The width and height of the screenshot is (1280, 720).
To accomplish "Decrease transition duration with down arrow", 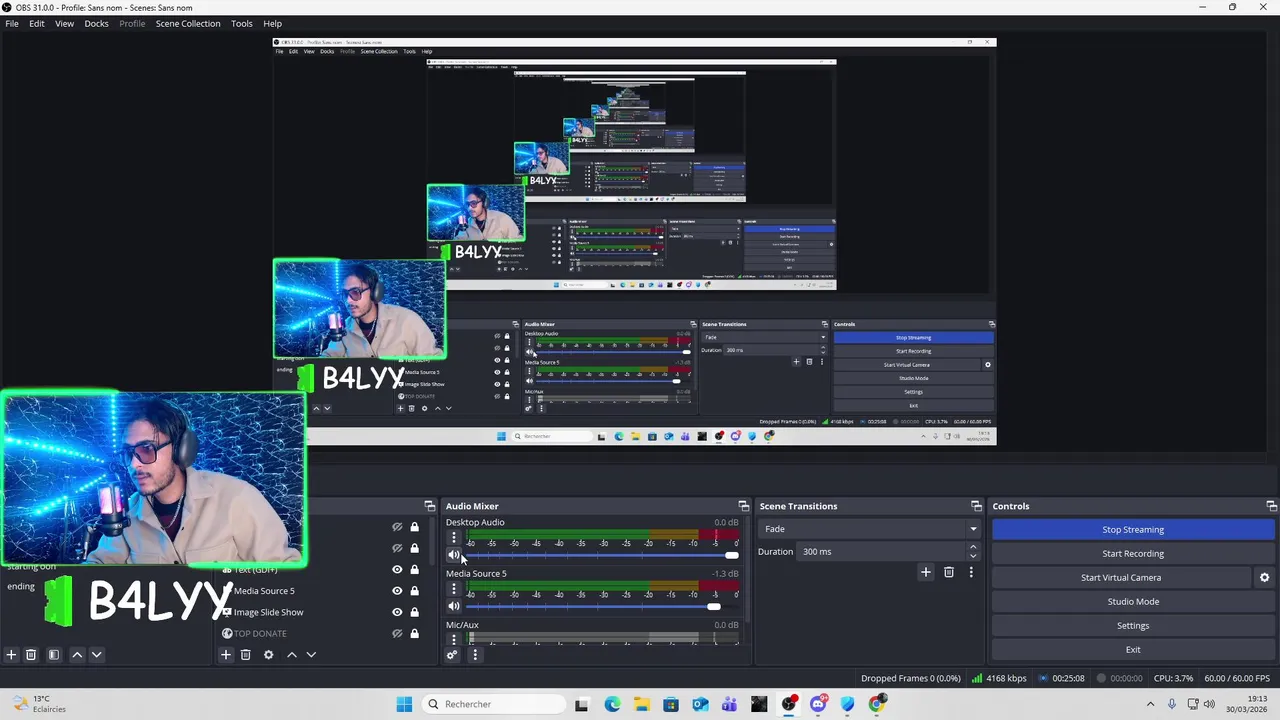I will click(973, 556).
